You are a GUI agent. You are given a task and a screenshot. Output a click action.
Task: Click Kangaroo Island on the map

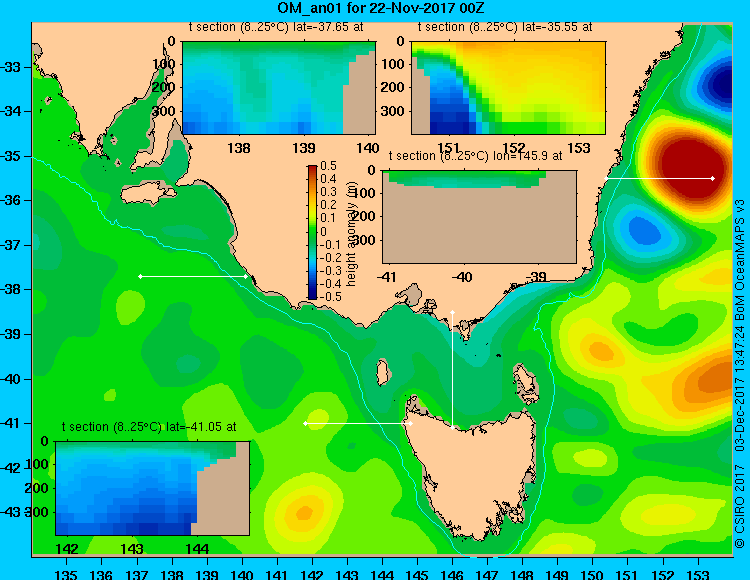point(149,194)
